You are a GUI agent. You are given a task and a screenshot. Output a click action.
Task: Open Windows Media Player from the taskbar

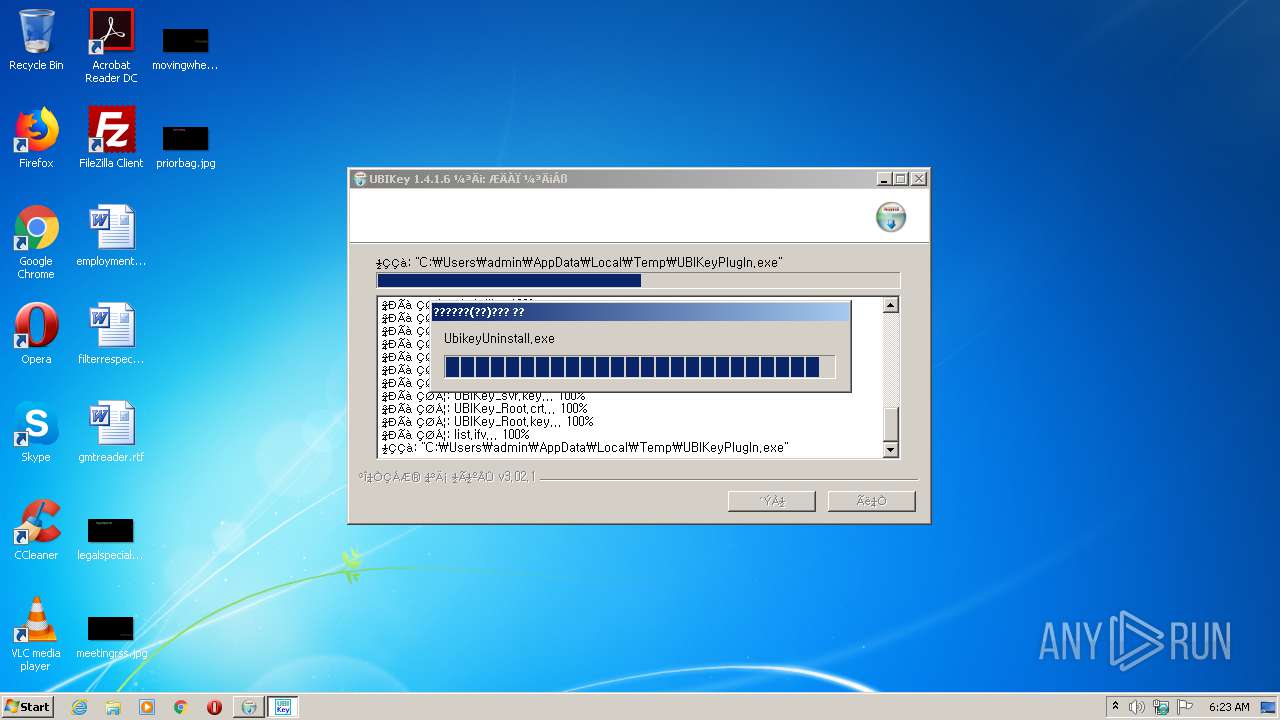pyautogui.click(x=147, y=707)
